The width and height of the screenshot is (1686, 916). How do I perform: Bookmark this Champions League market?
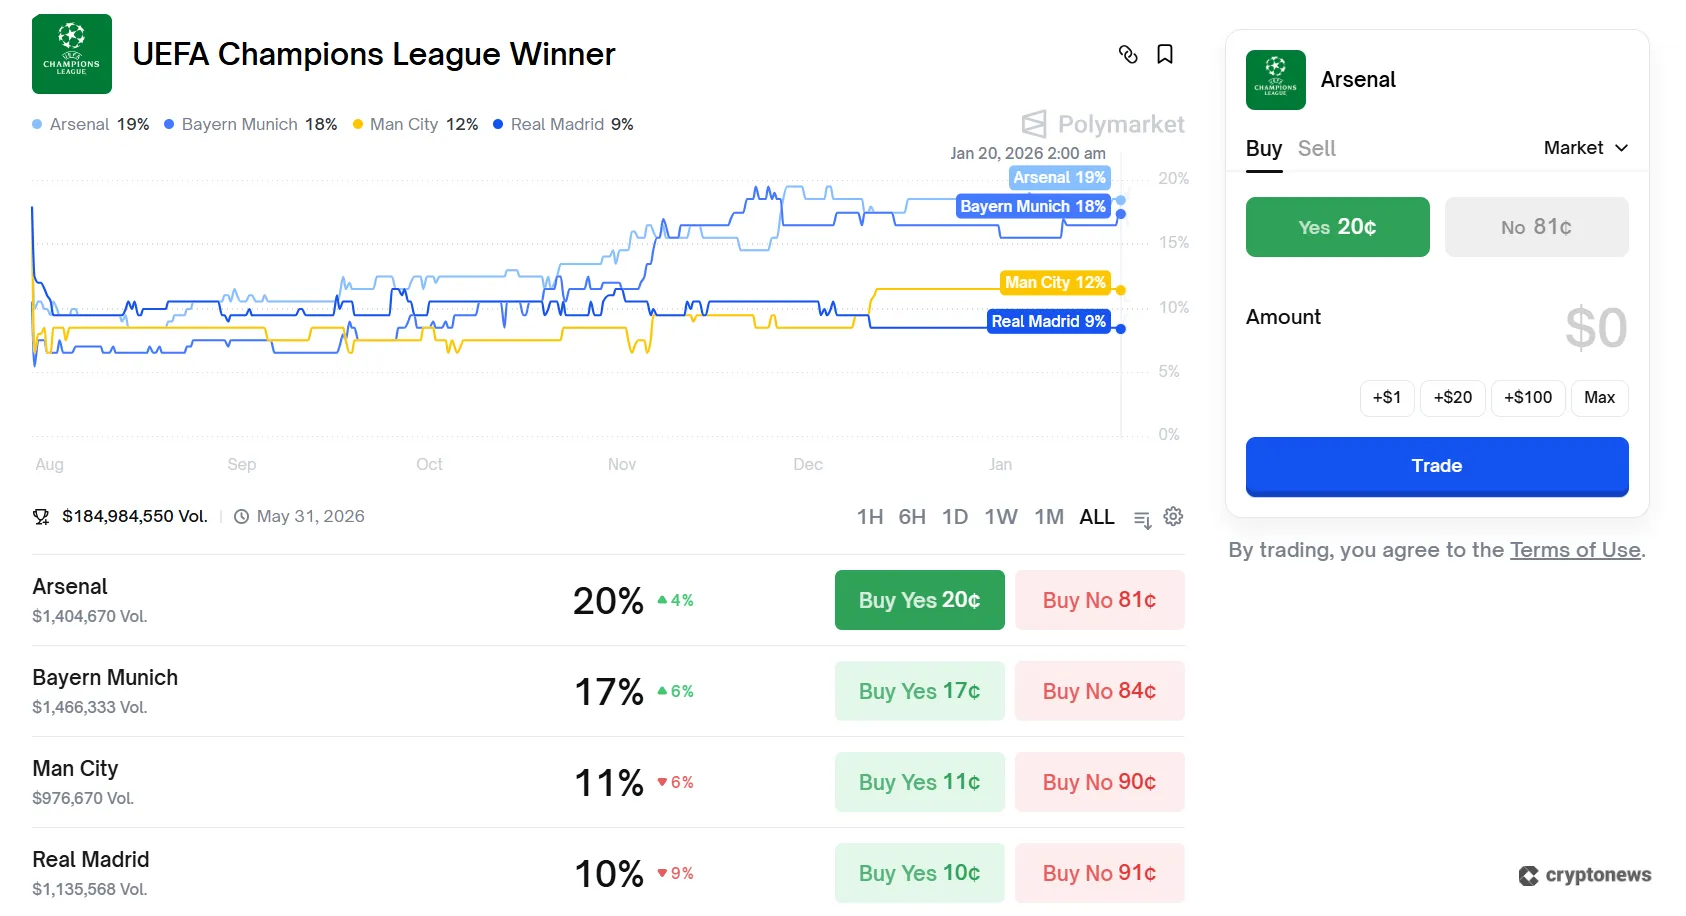tap(1165, 55)
